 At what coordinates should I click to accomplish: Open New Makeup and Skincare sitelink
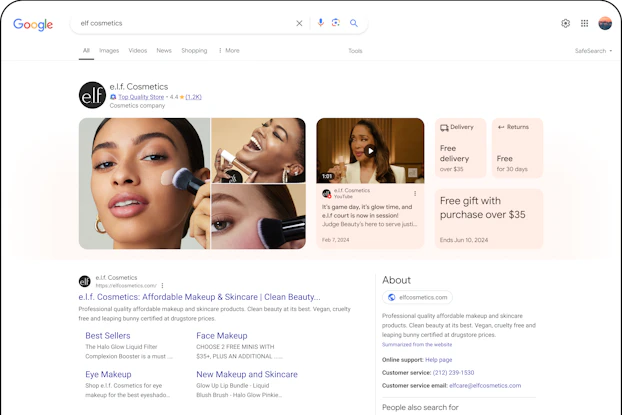tap(247, 374)
